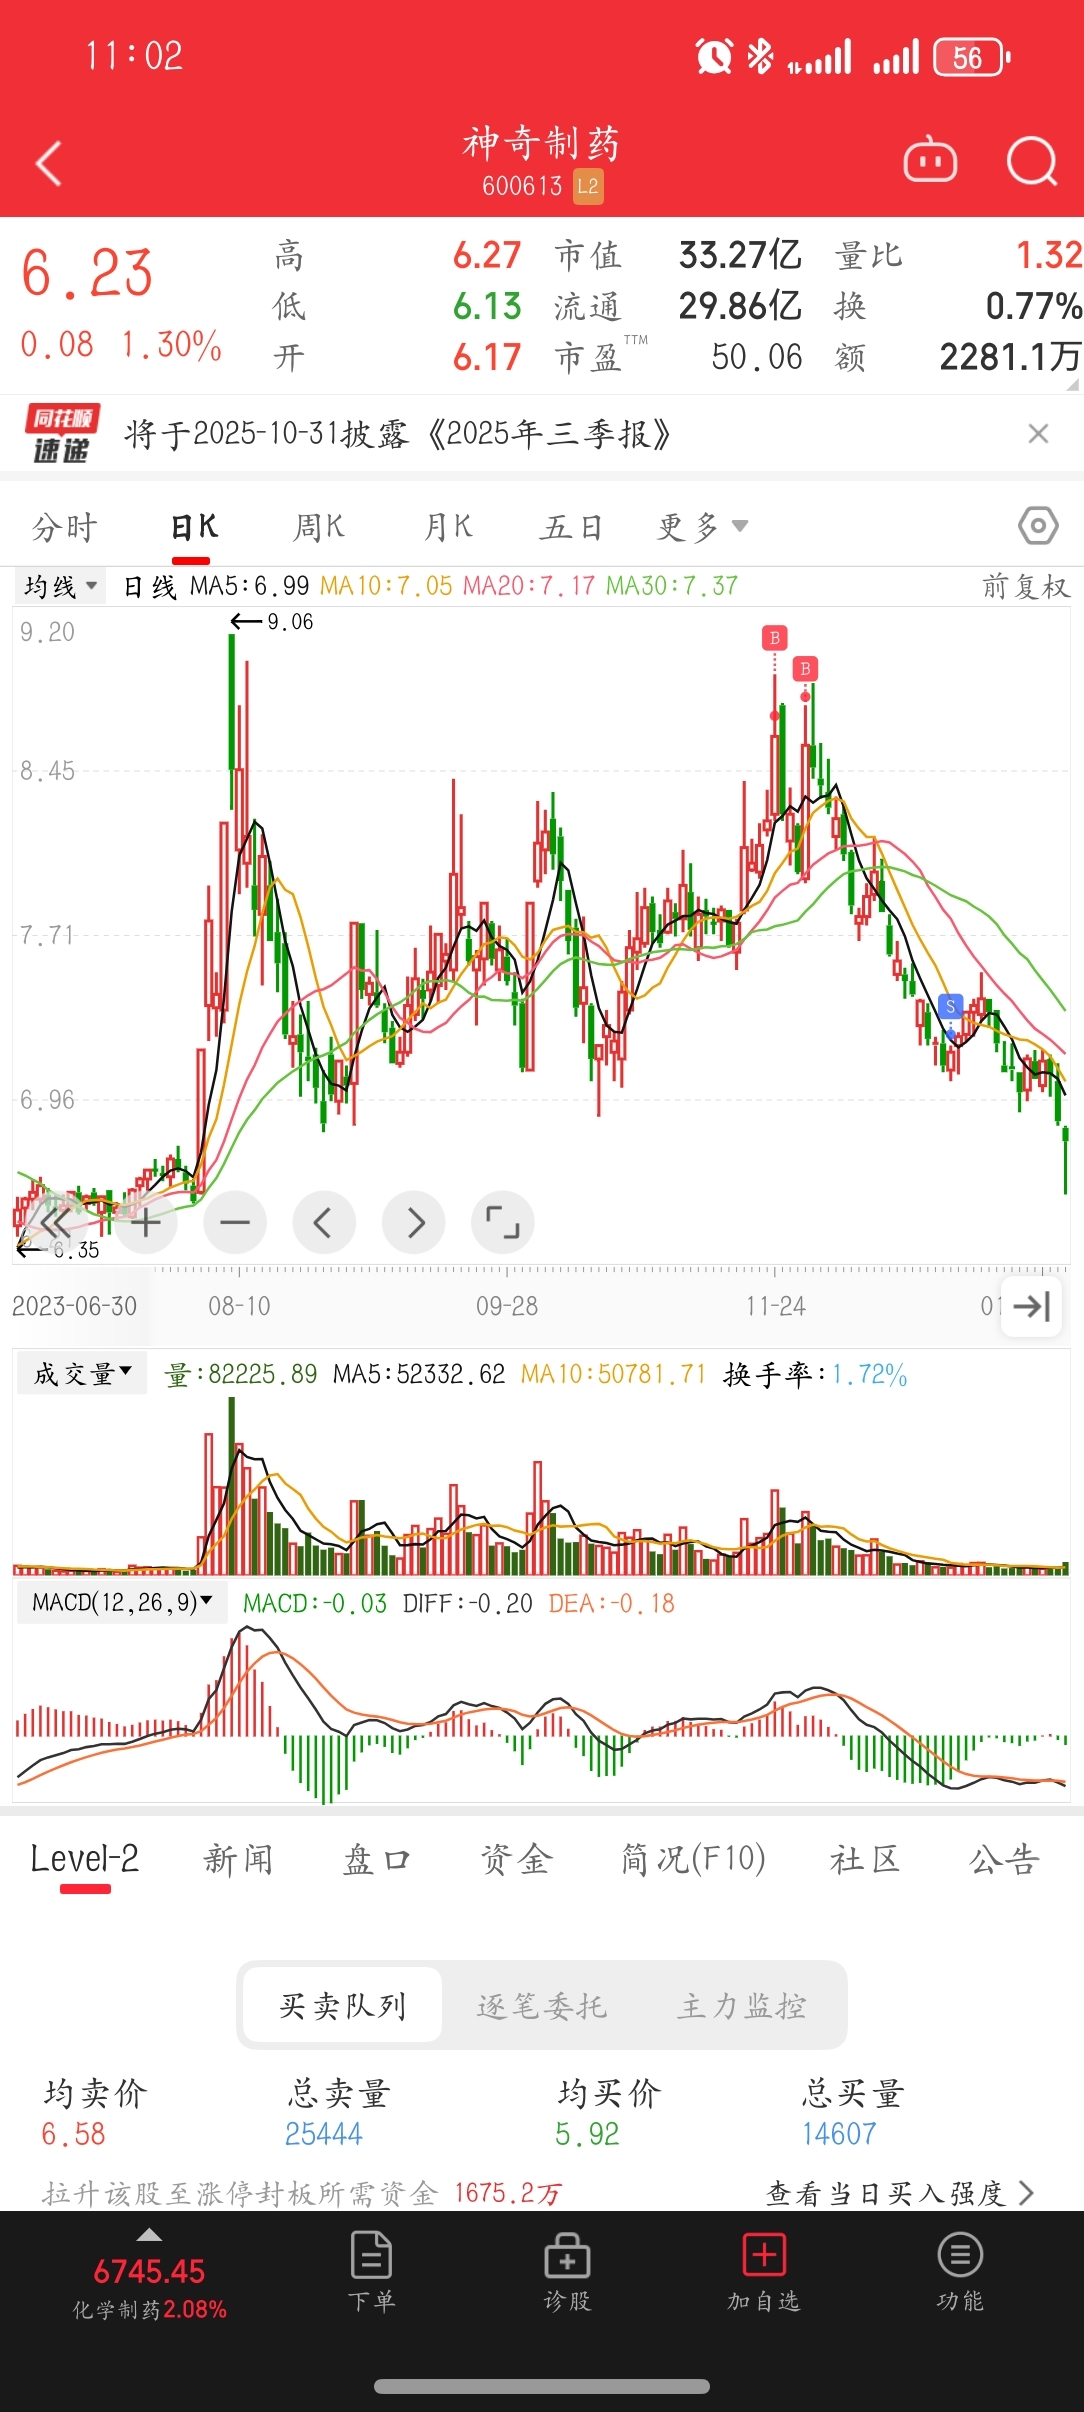Tap the 神奇制药 stock title
The width and height of the screenshot is (1084, 2412).
pyautogui.click(x=542, y=144)
